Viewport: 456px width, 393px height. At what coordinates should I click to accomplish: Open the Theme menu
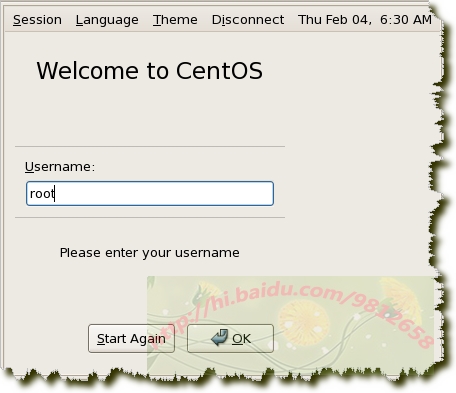tap(175, 20)
